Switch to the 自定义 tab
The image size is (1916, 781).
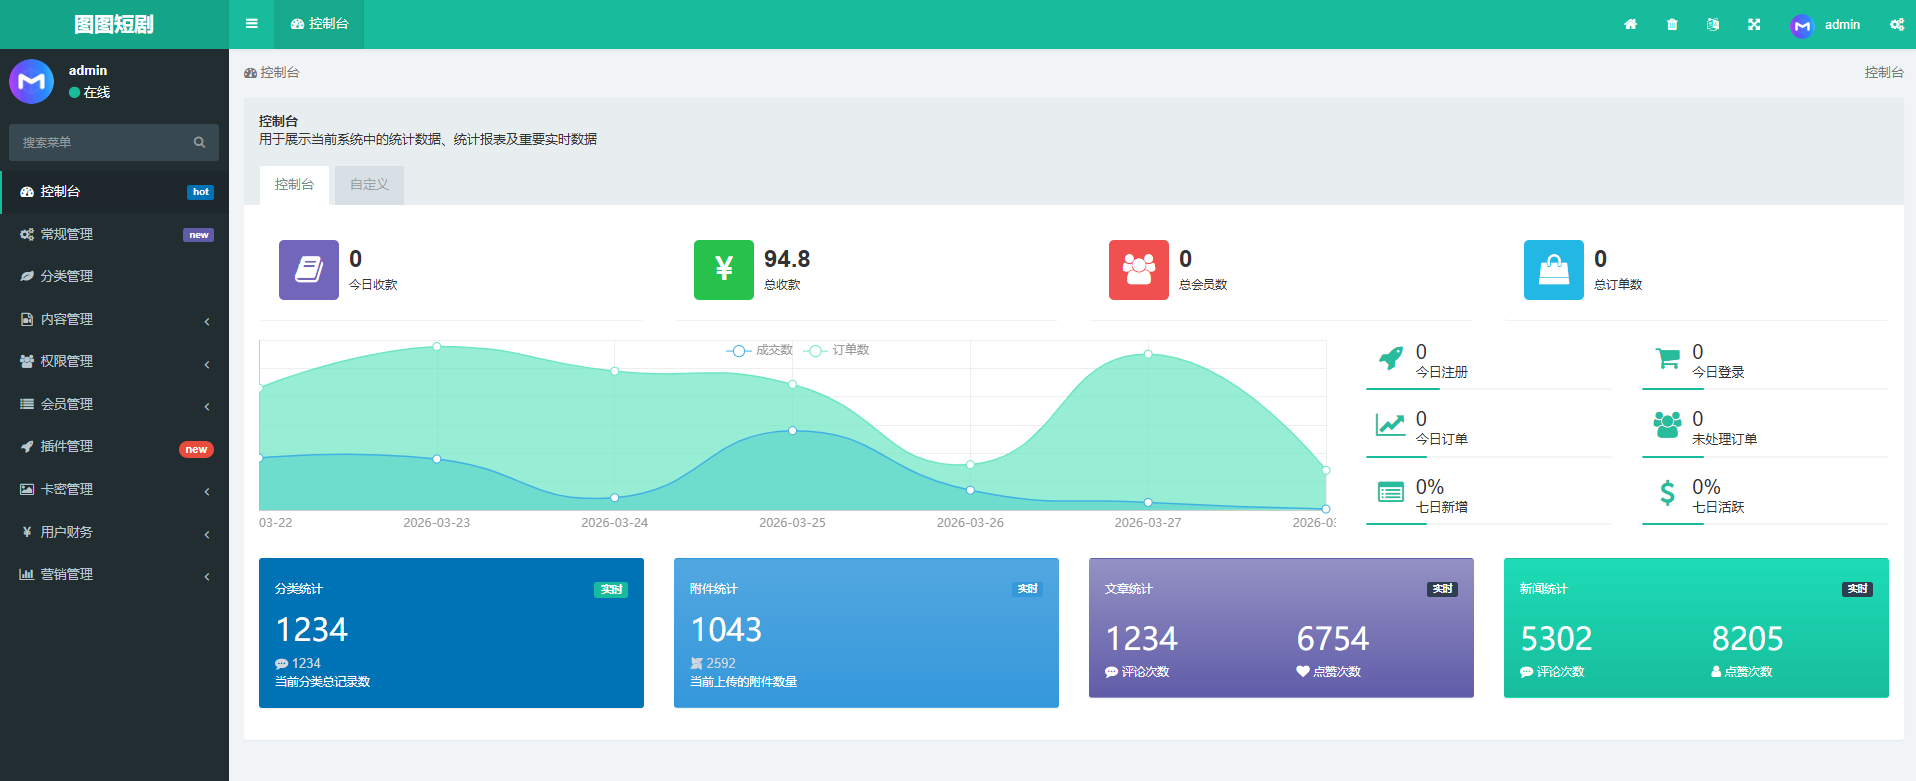(369, 185)
